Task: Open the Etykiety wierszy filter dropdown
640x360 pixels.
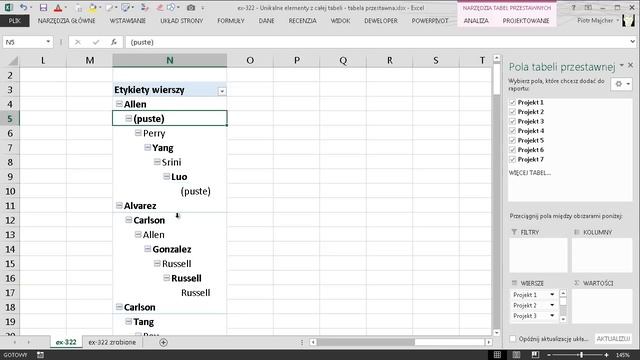Action: click(222, 91)
